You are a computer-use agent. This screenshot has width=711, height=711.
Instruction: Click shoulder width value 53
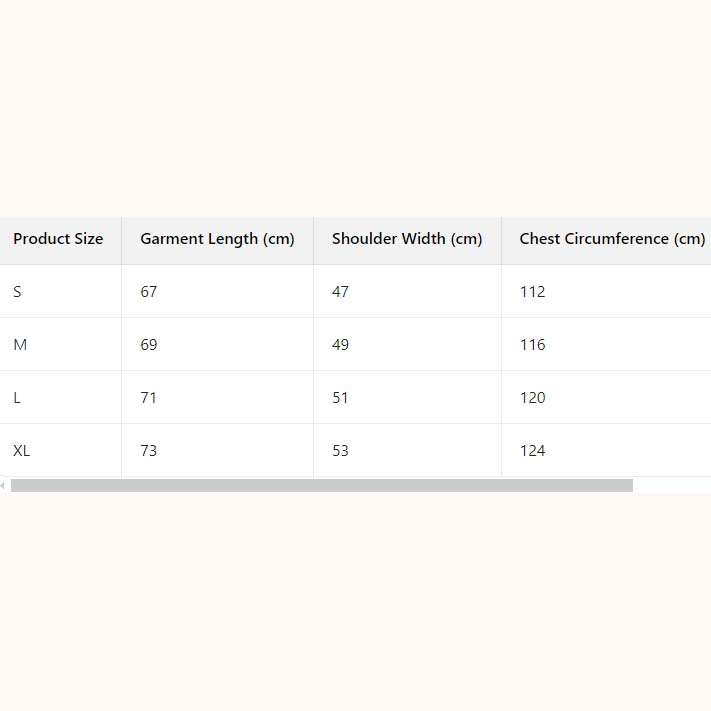point(341,451)
